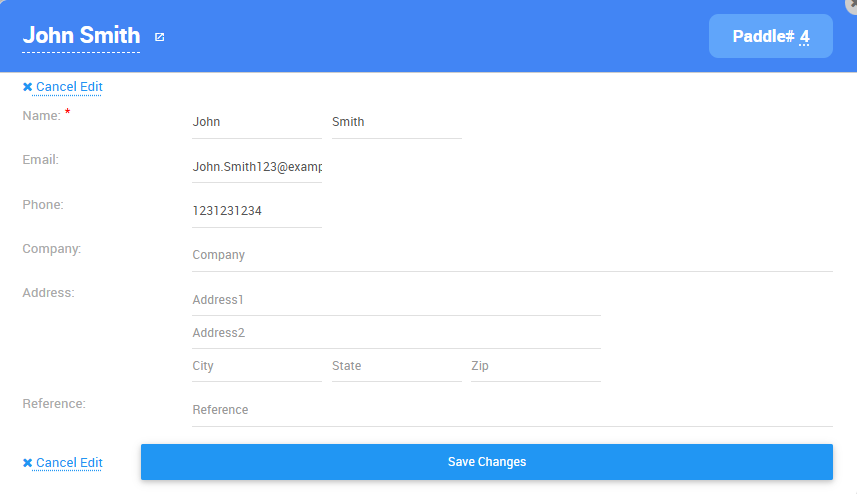Screen dimensions: 857x494
Task: Click the close icon at top-right corner
Action: (x=851, y=3)
